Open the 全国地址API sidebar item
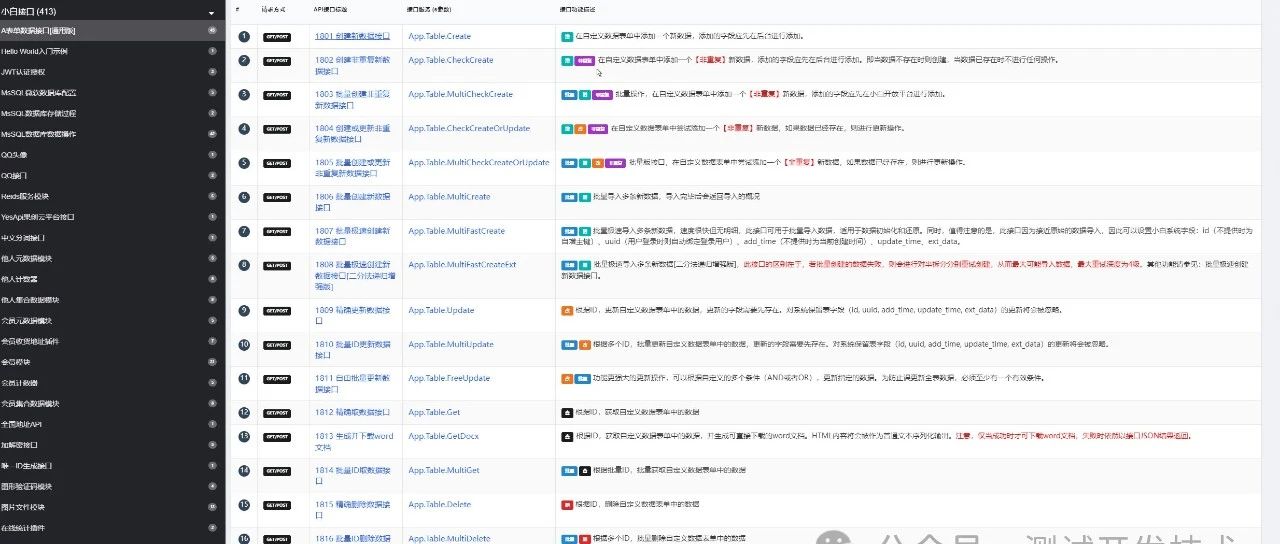 (22, 424)
